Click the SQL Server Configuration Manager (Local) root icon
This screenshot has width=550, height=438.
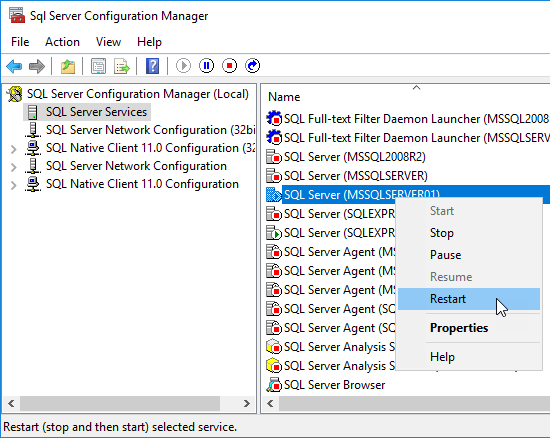[15, 94]
